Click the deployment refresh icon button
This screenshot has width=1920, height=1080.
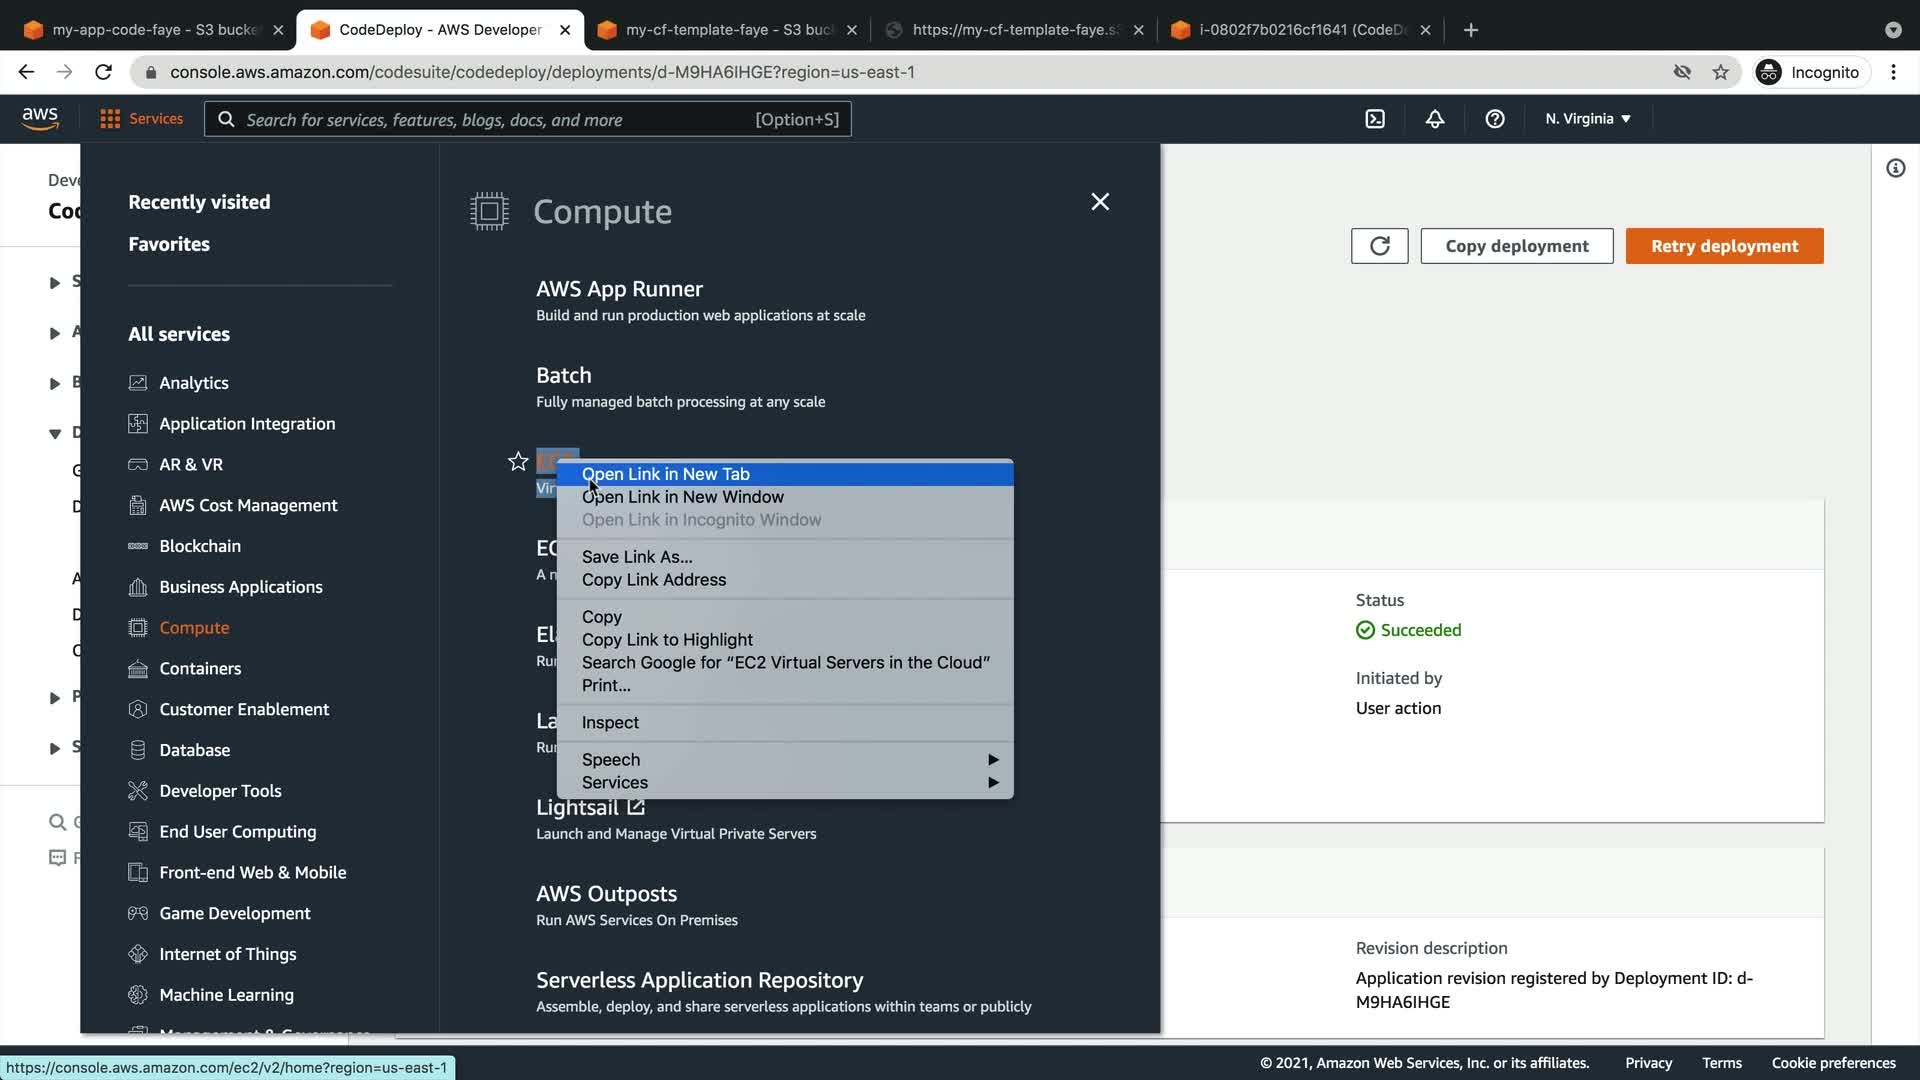[x=1379, y=246]
